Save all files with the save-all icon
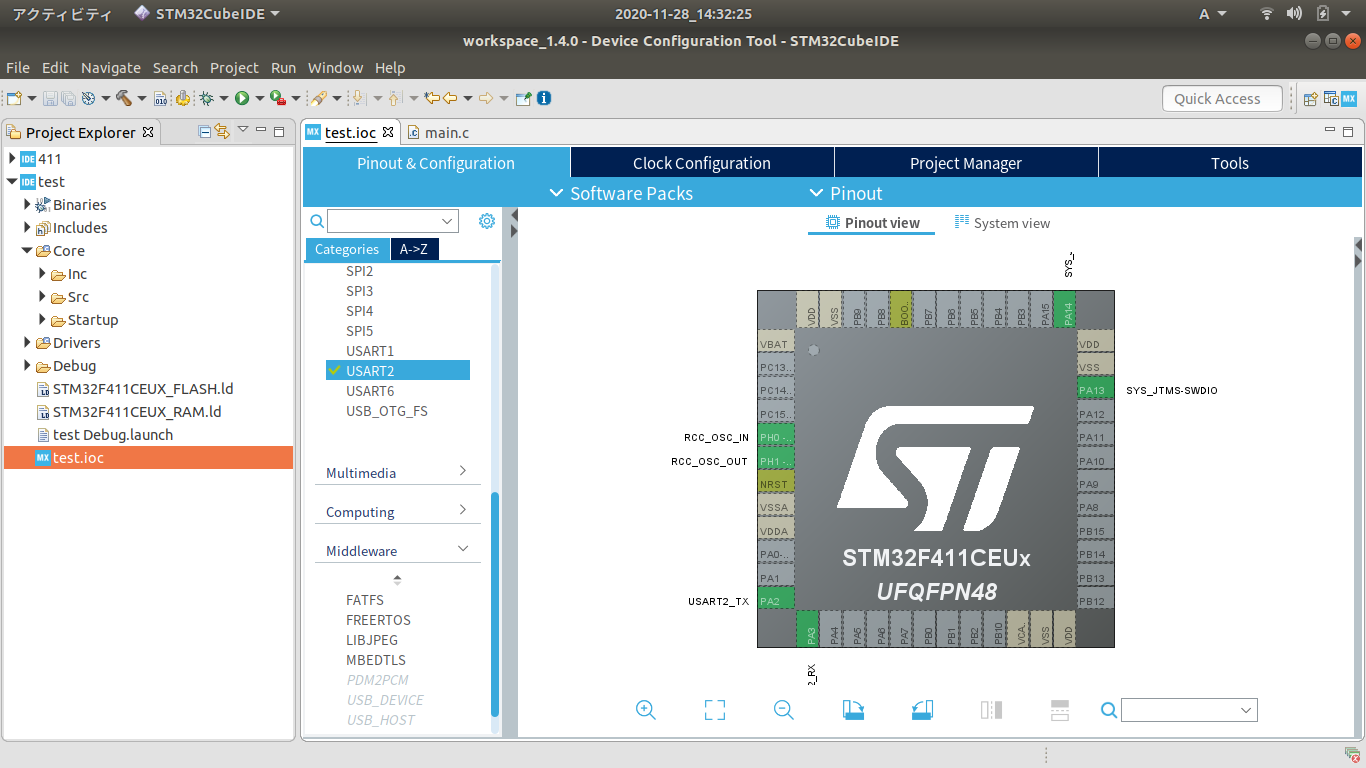The width and height of the screenshot is (1366, 768). (x=68, y=98)
